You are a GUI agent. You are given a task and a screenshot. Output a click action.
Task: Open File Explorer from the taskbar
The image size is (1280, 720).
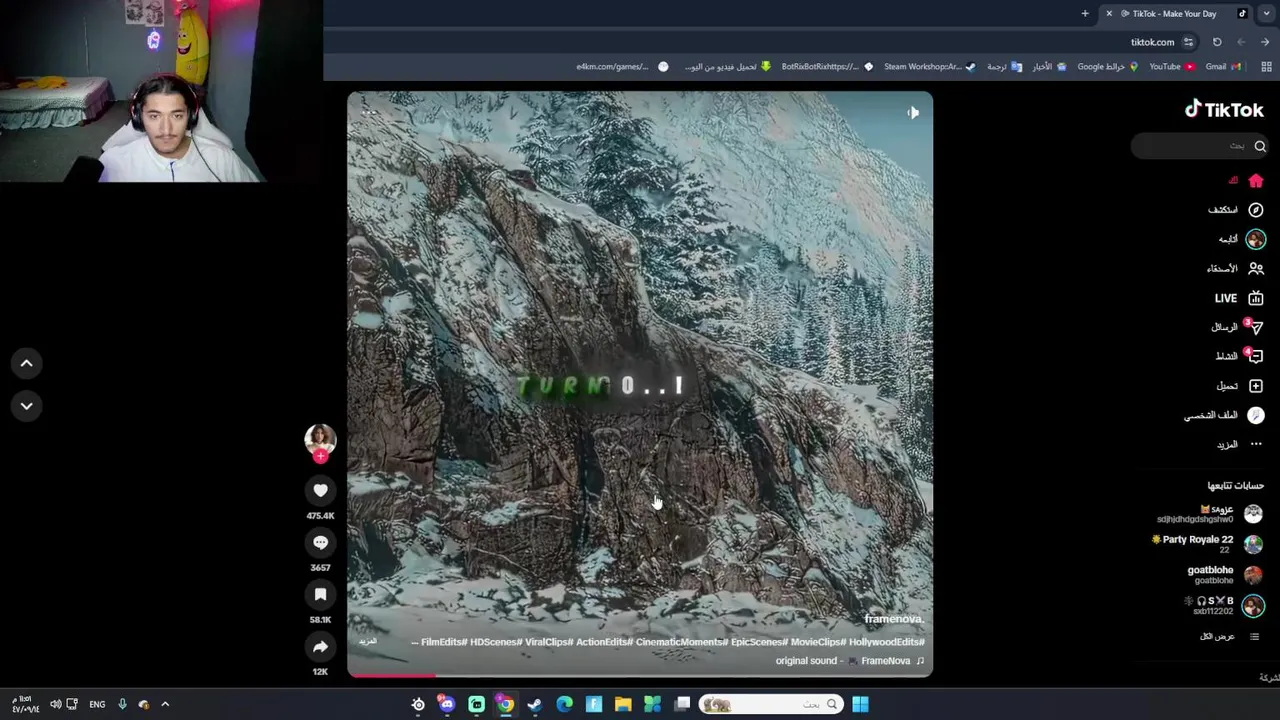pos(623,705)
